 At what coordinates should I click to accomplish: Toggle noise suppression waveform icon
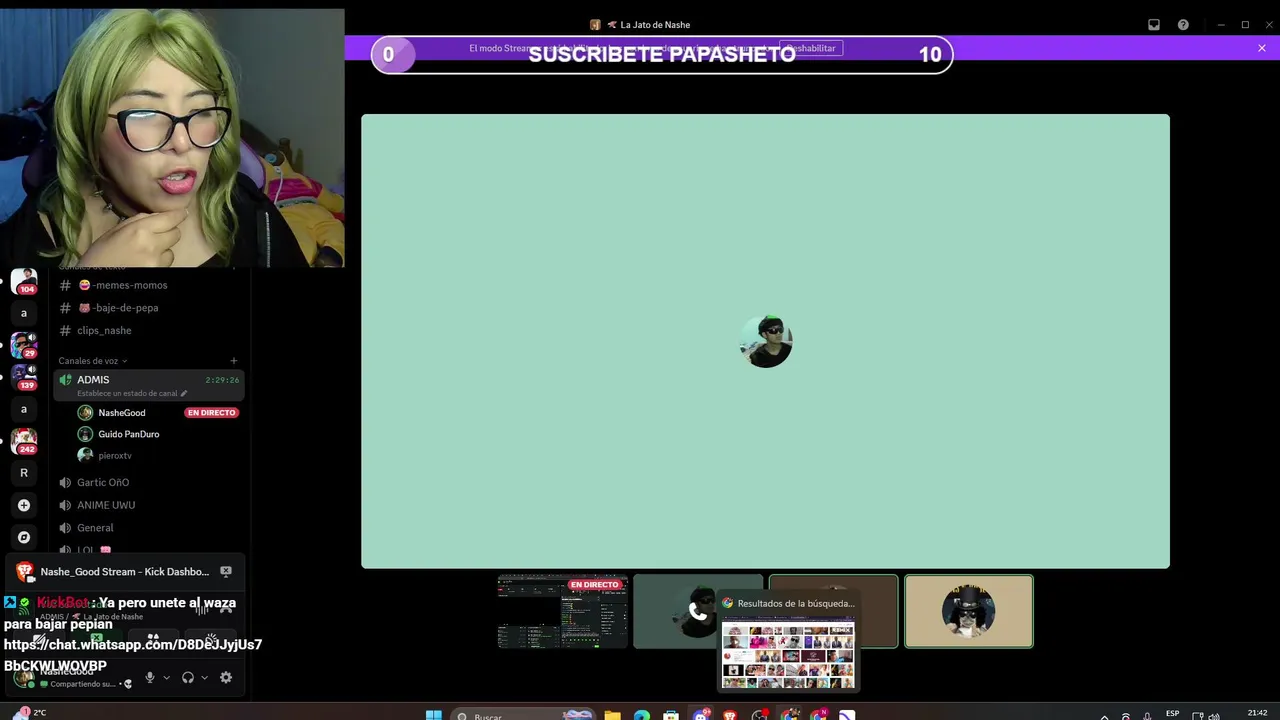(x=201, y=609)
